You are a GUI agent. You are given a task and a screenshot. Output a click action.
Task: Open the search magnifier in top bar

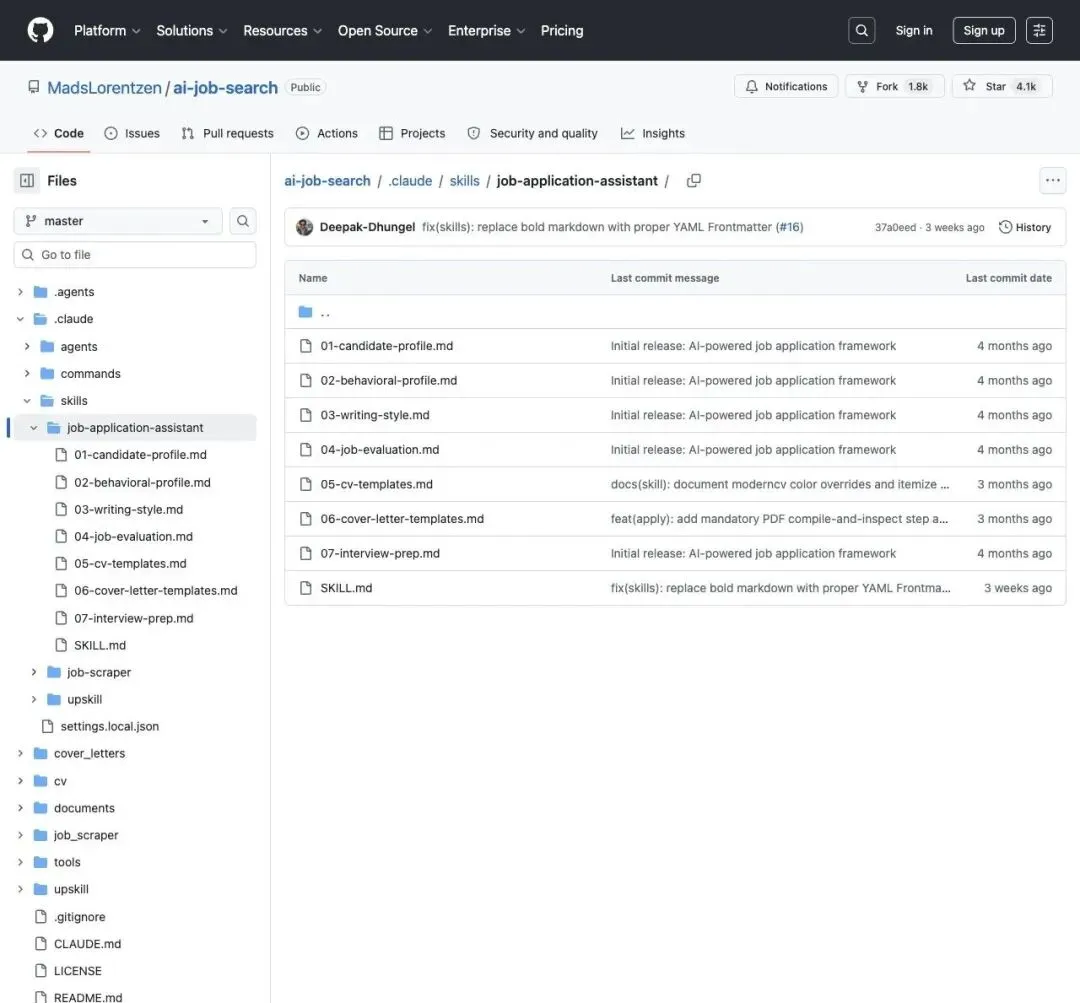point(861,30)
